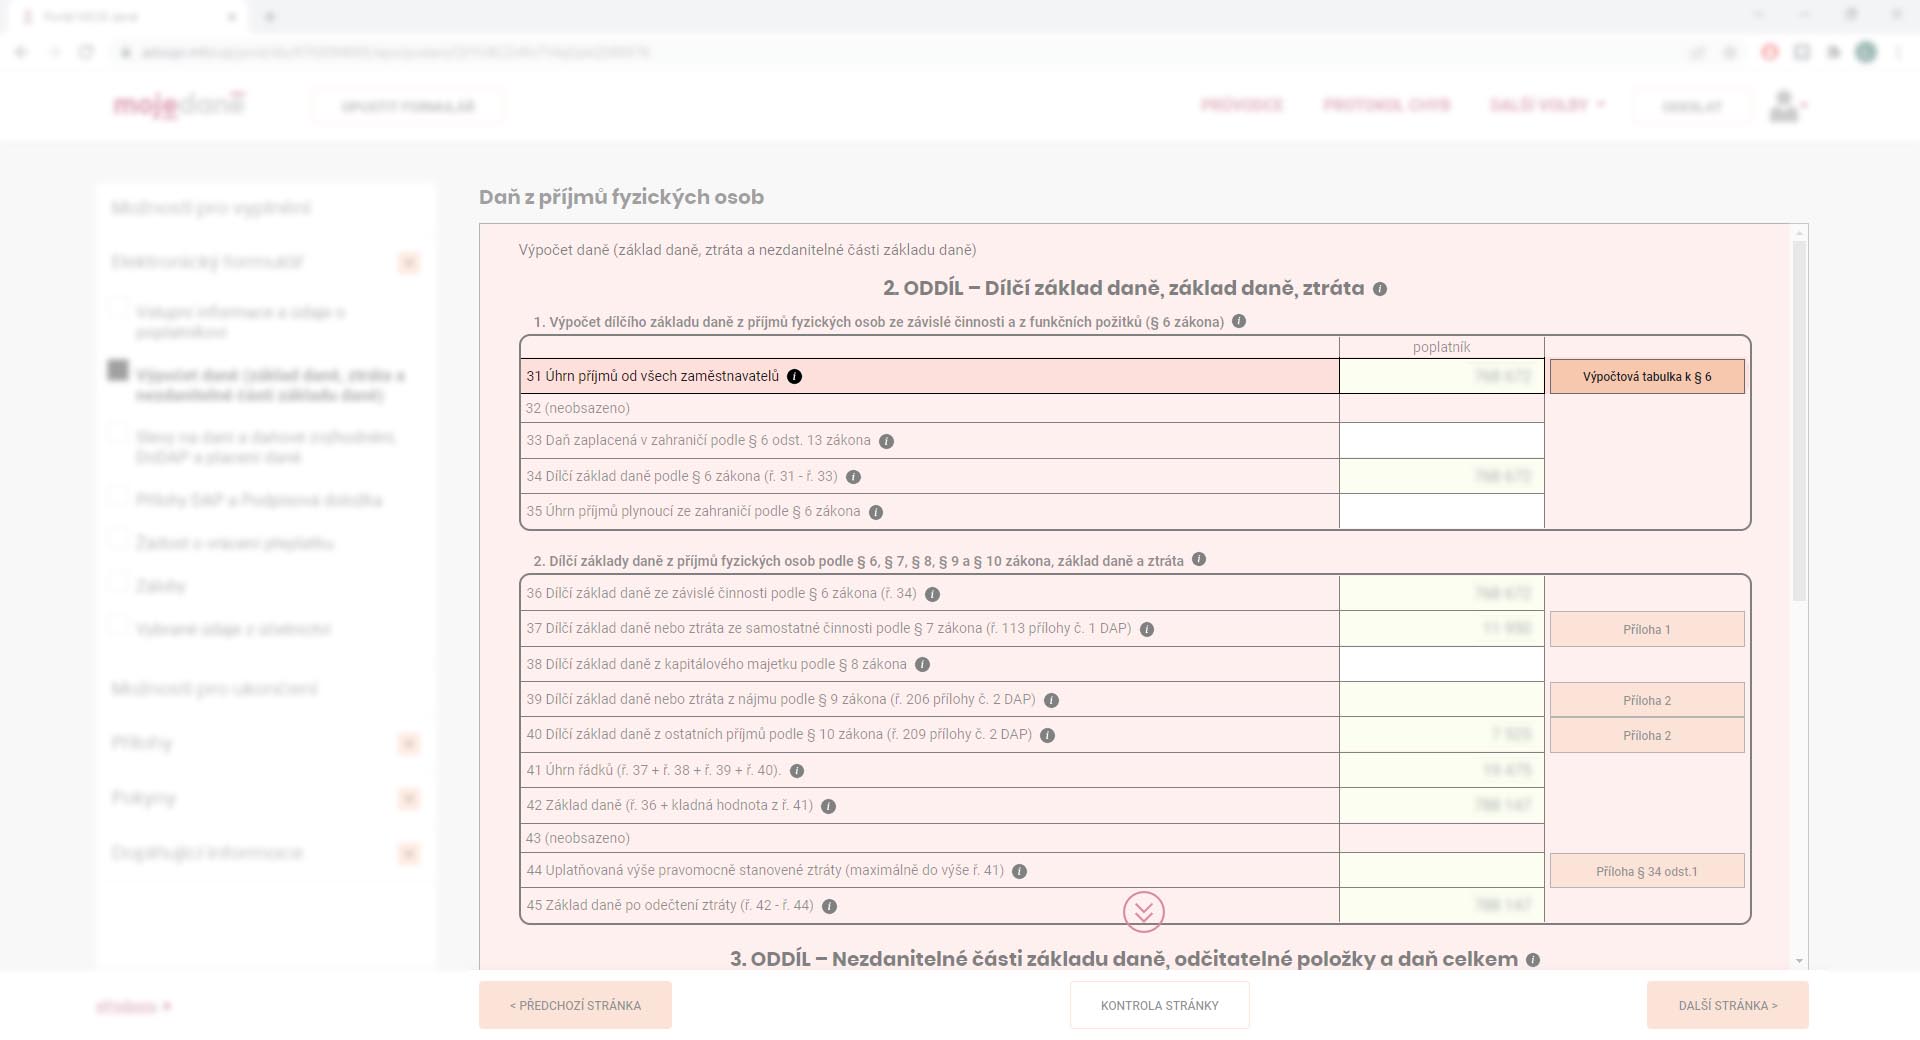Focus row 33 Daň zaplacená v zahraničí input
The height and width of the screenshot is (1040, 1920).
1441,441
